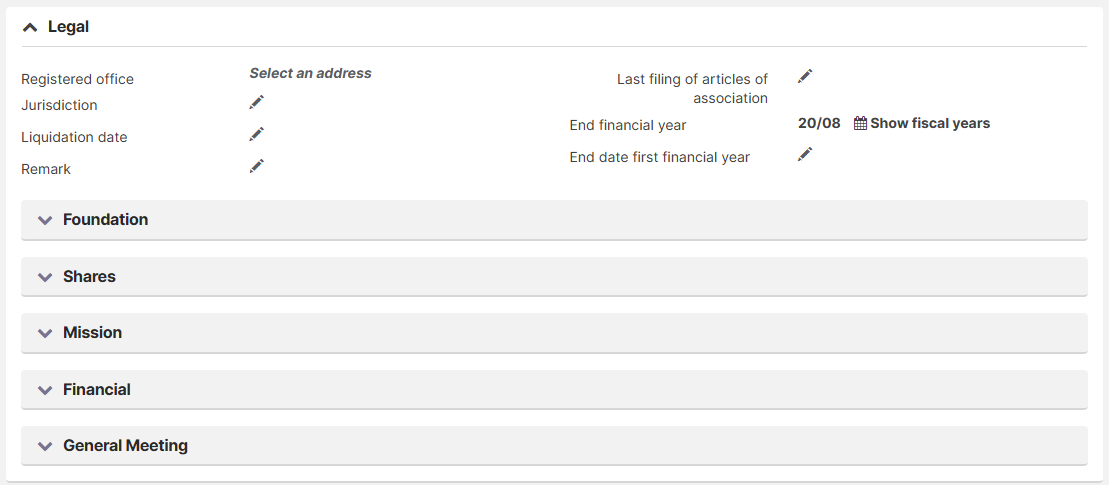Screen dimensions: 1109x485
Task: Click the Foundation chevron arrow
Action: click(x=45, y=221)
